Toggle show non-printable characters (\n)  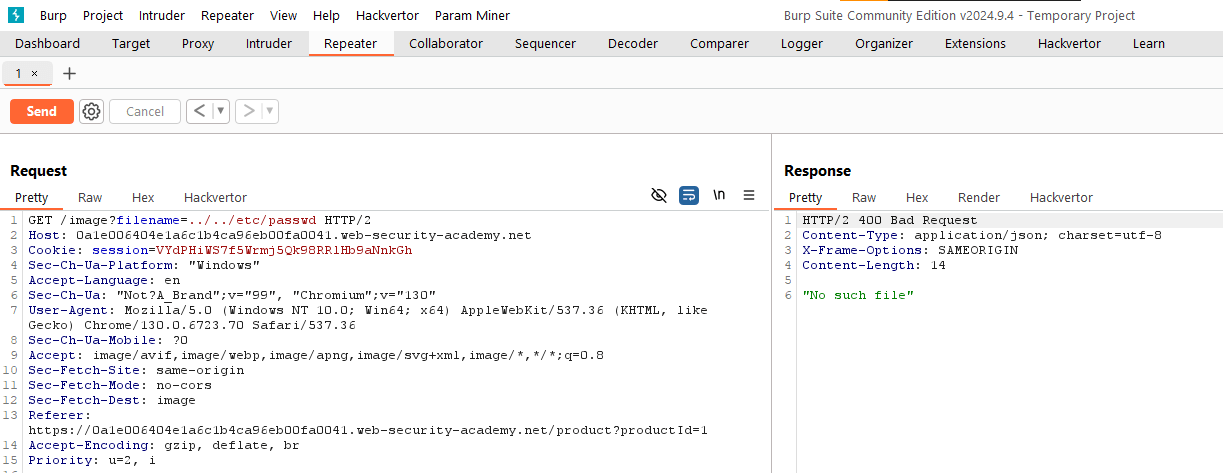tap(719, 196)
